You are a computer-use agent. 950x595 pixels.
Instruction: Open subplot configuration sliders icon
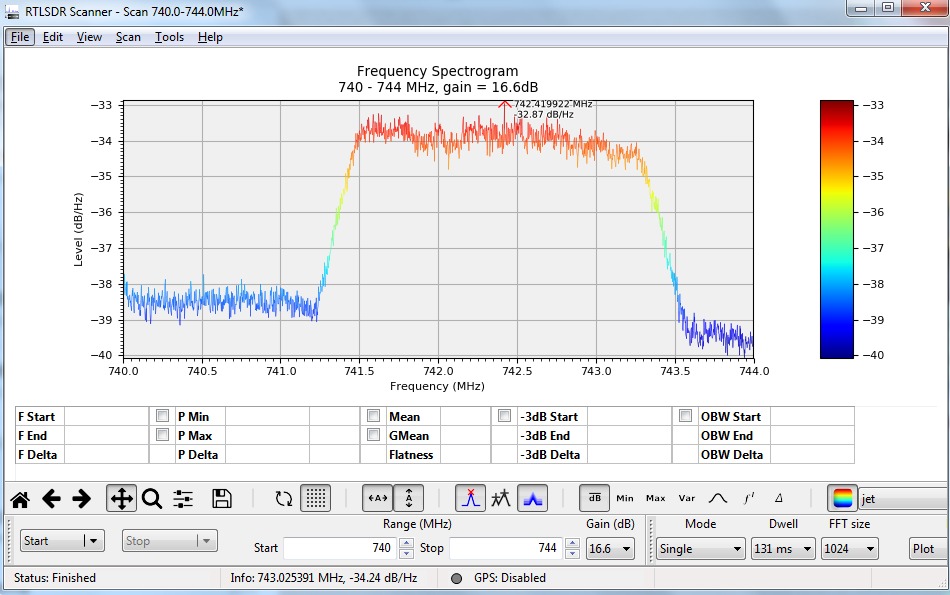(182, 499)
